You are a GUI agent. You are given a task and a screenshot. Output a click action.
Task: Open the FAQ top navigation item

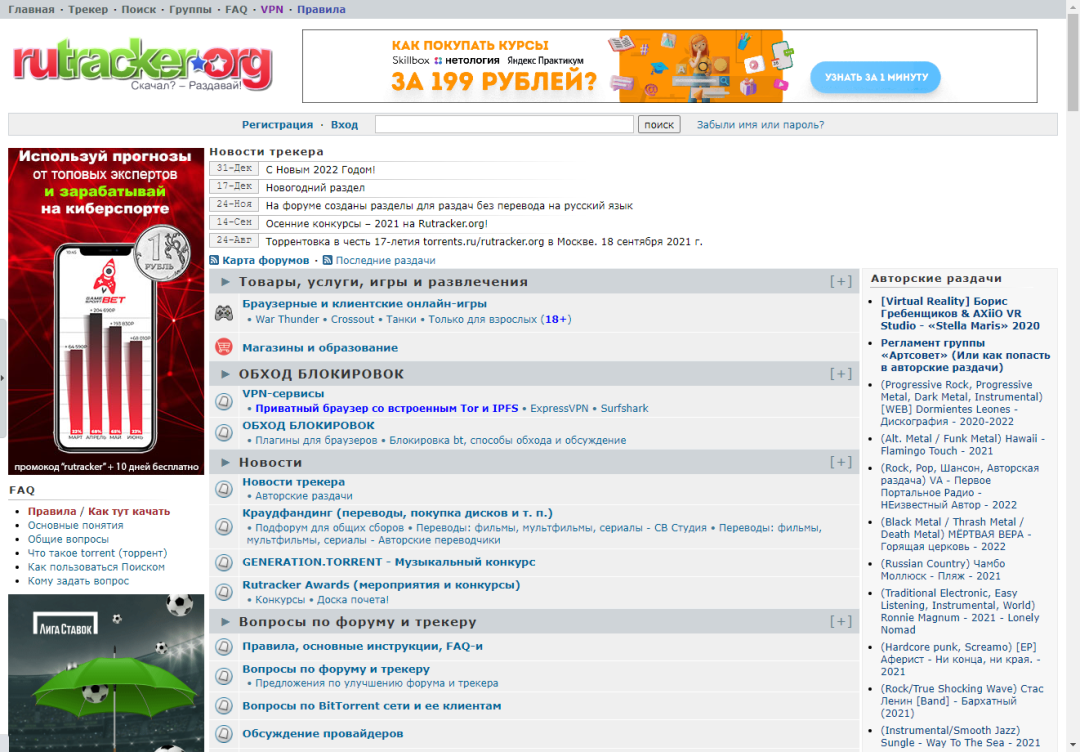[236, 9]
